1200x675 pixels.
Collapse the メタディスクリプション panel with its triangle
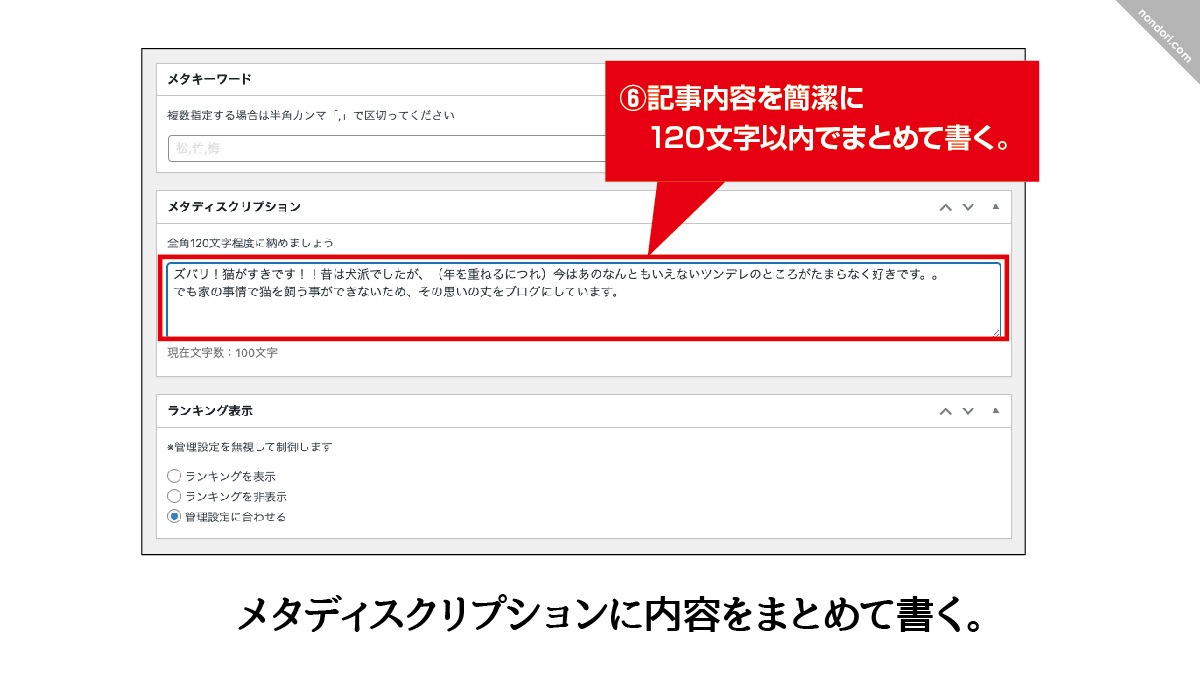point(995,207)
